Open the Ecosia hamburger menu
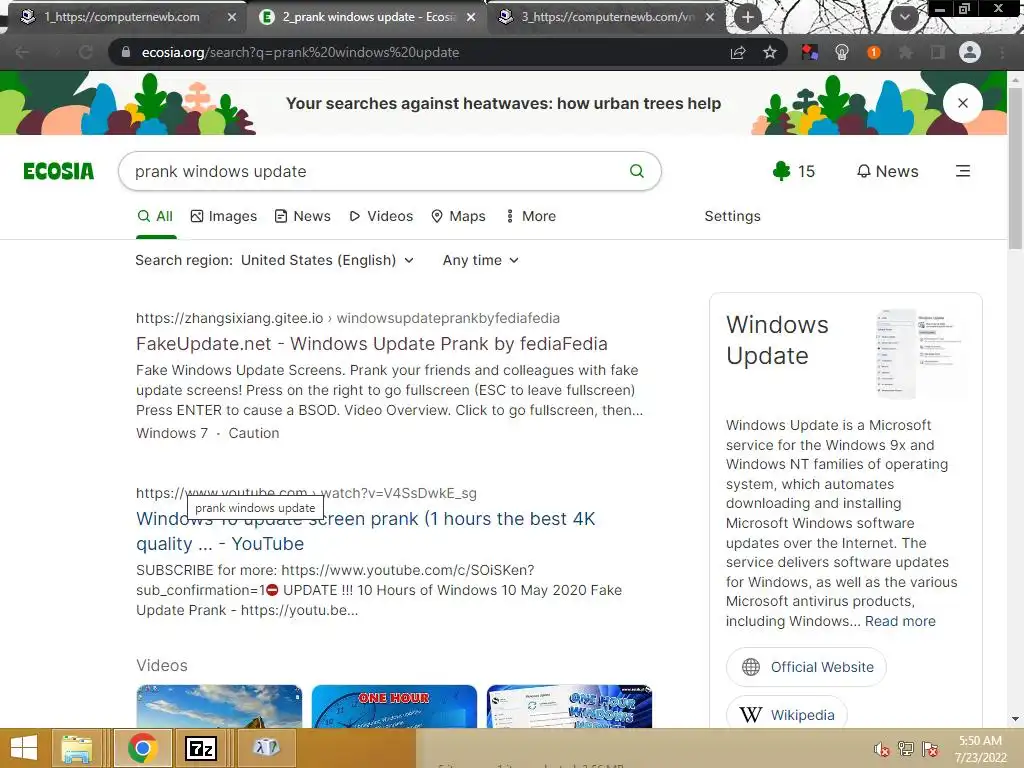 click(963, 171)
